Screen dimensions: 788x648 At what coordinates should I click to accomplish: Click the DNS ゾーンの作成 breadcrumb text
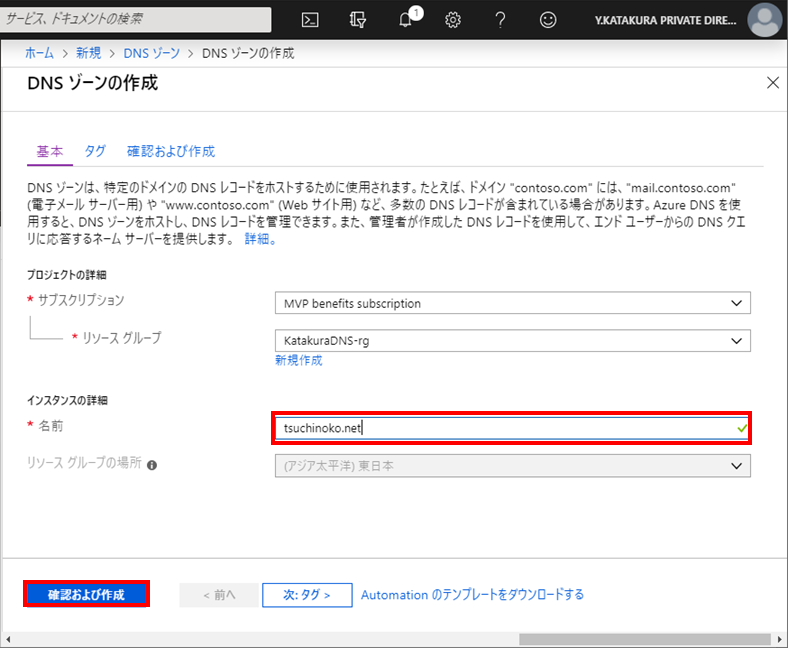pos(248,53)
